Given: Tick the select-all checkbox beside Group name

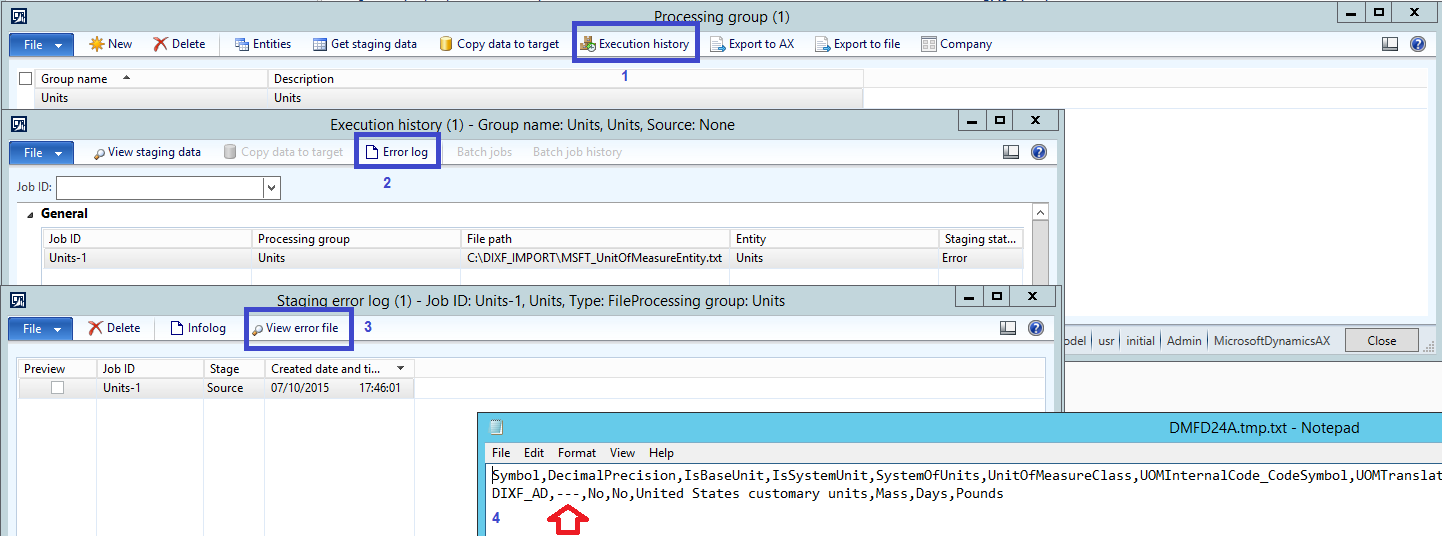Looking at the screenshot, I should pos(26,79).
